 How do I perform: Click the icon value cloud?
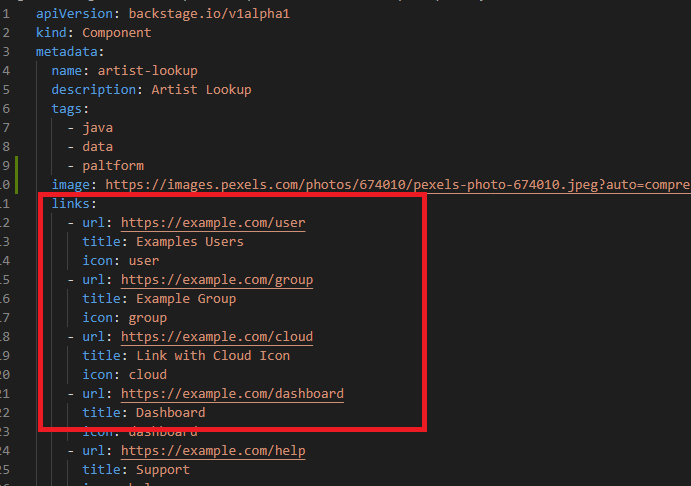click(148, 375)
